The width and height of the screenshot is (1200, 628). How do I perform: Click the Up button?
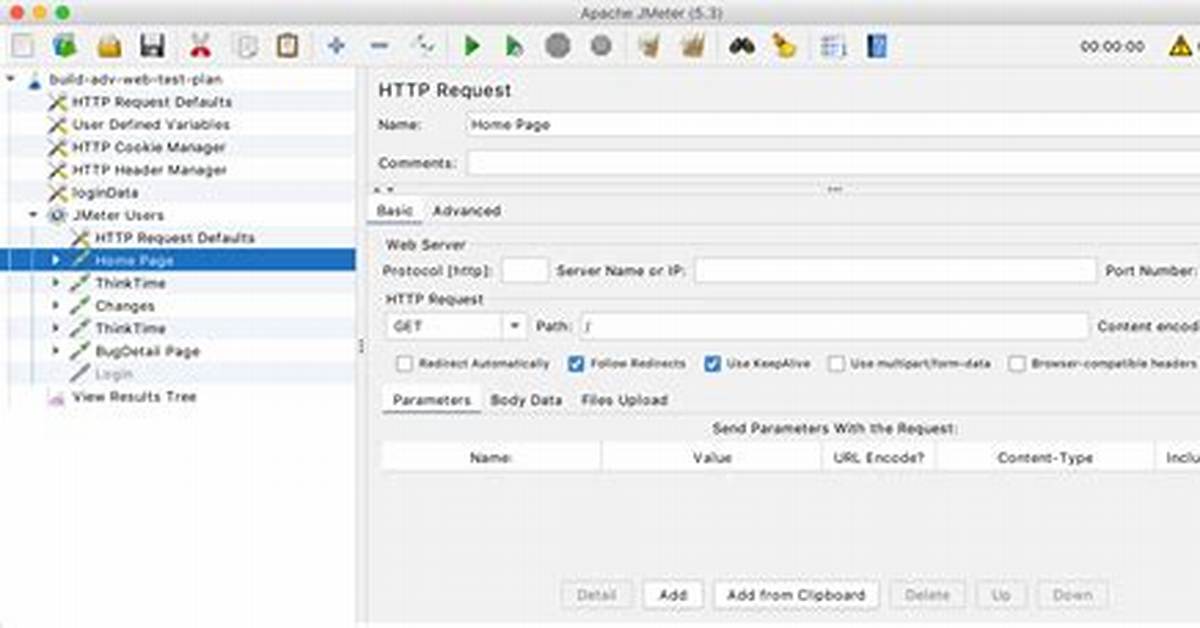pos(1001,595)
